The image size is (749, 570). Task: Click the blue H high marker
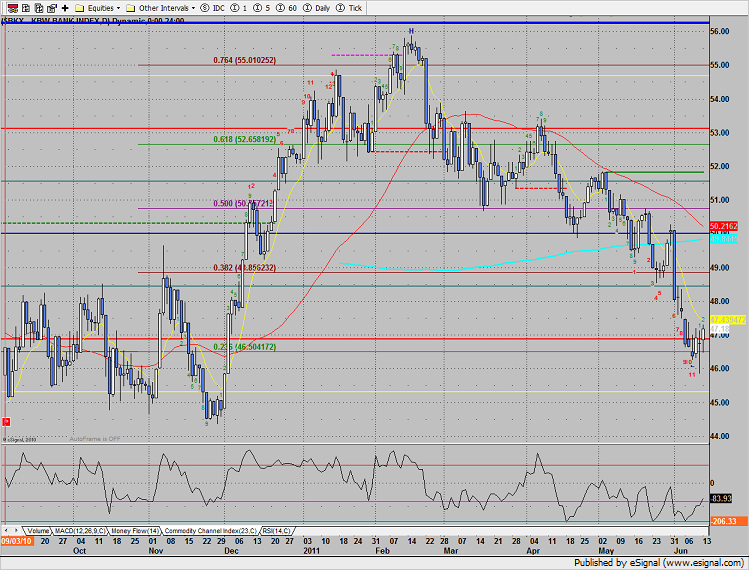pos(411,31)
